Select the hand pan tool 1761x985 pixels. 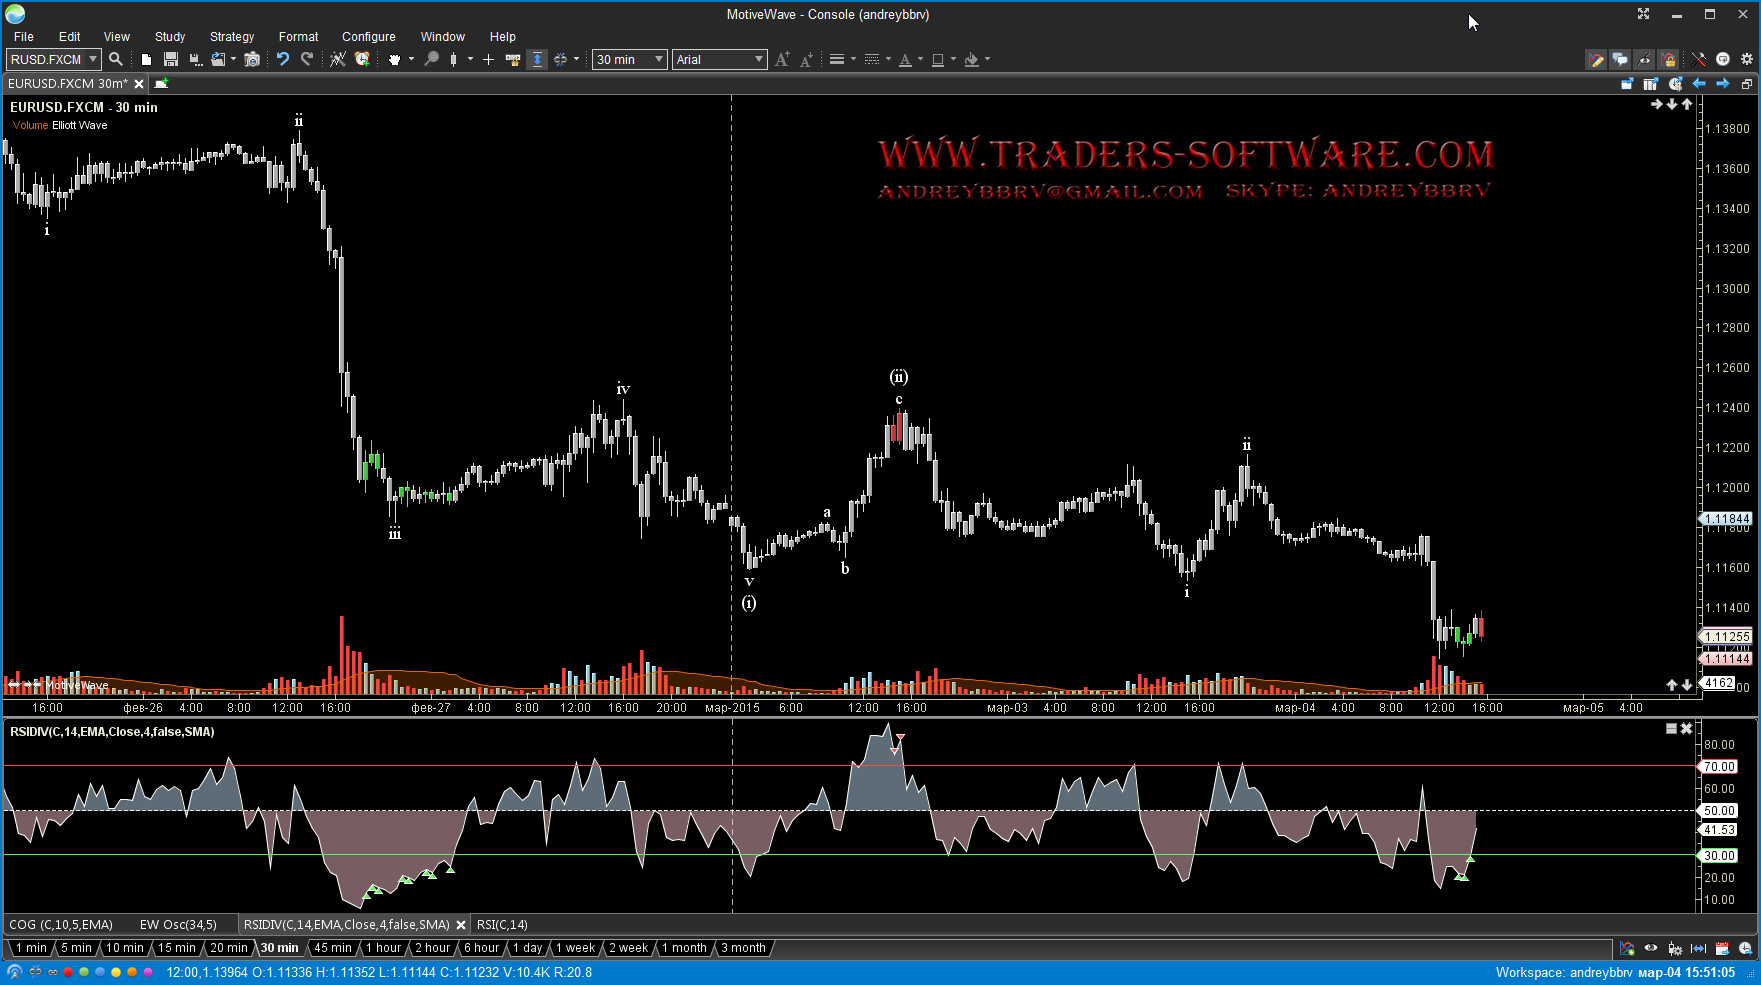(395, 59)
